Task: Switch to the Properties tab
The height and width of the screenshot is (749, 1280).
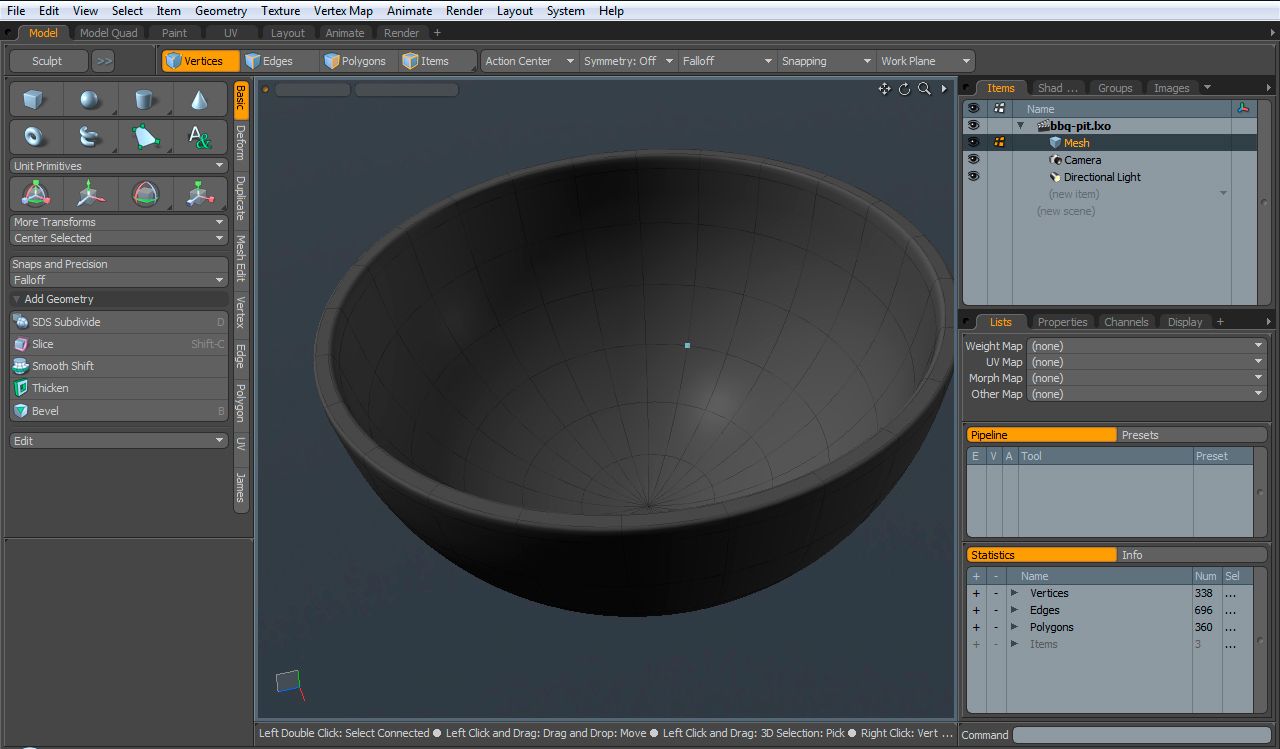Action: pyautogui.click(x=1062, y=321)
